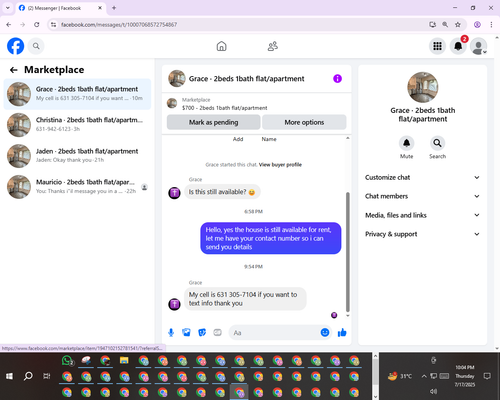
Task: Open Task View on the taskbar
Action: coord(47,376)
